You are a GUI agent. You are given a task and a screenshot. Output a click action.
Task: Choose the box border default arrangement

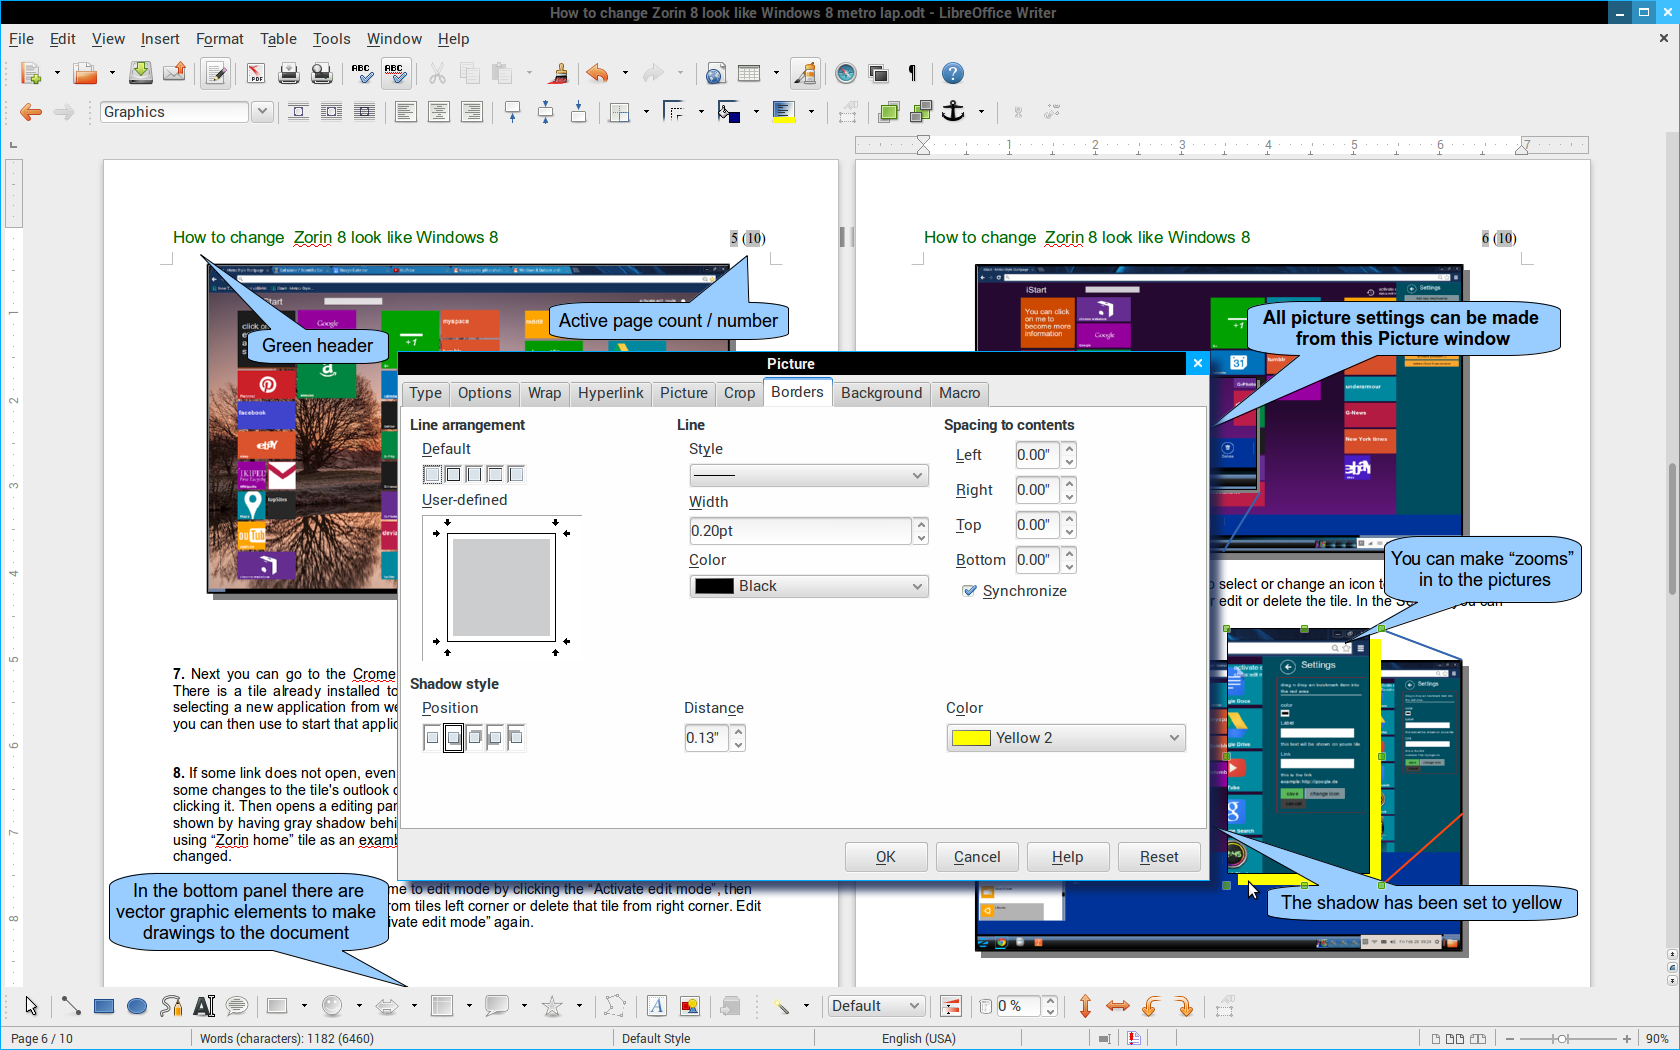point(453,474)
